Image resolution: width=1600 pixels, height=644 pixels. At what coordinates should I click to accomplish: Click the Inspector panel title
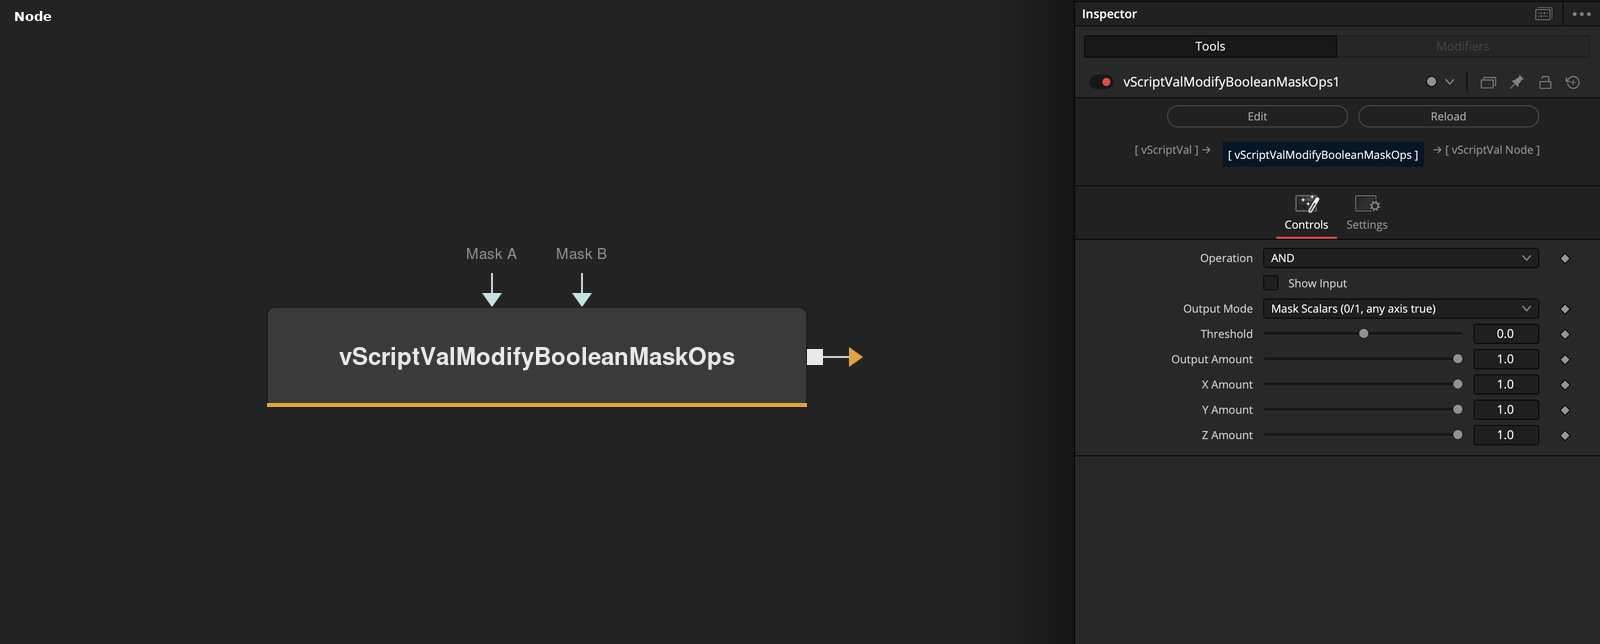tap(1109, 14)
